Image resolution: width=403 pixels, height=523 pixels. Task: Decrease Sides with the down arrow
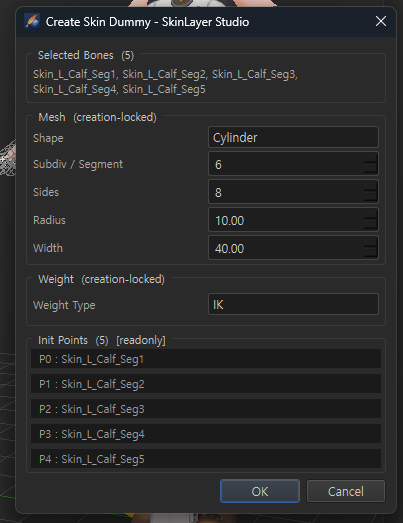tap(371, 196)
